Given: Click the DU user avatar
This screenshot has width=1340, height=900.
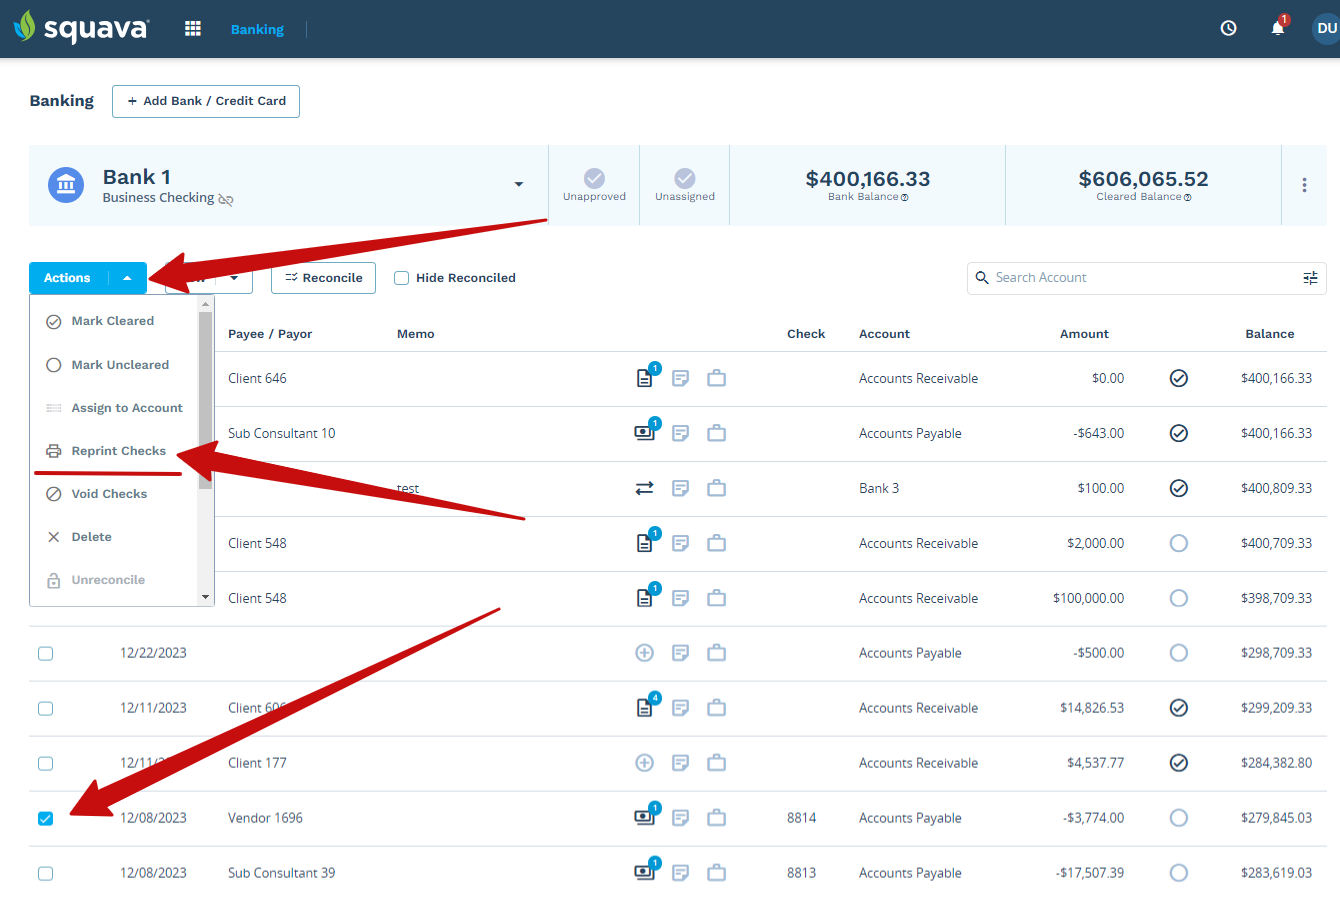Looking at the screenshot, I should point(1326,29).
